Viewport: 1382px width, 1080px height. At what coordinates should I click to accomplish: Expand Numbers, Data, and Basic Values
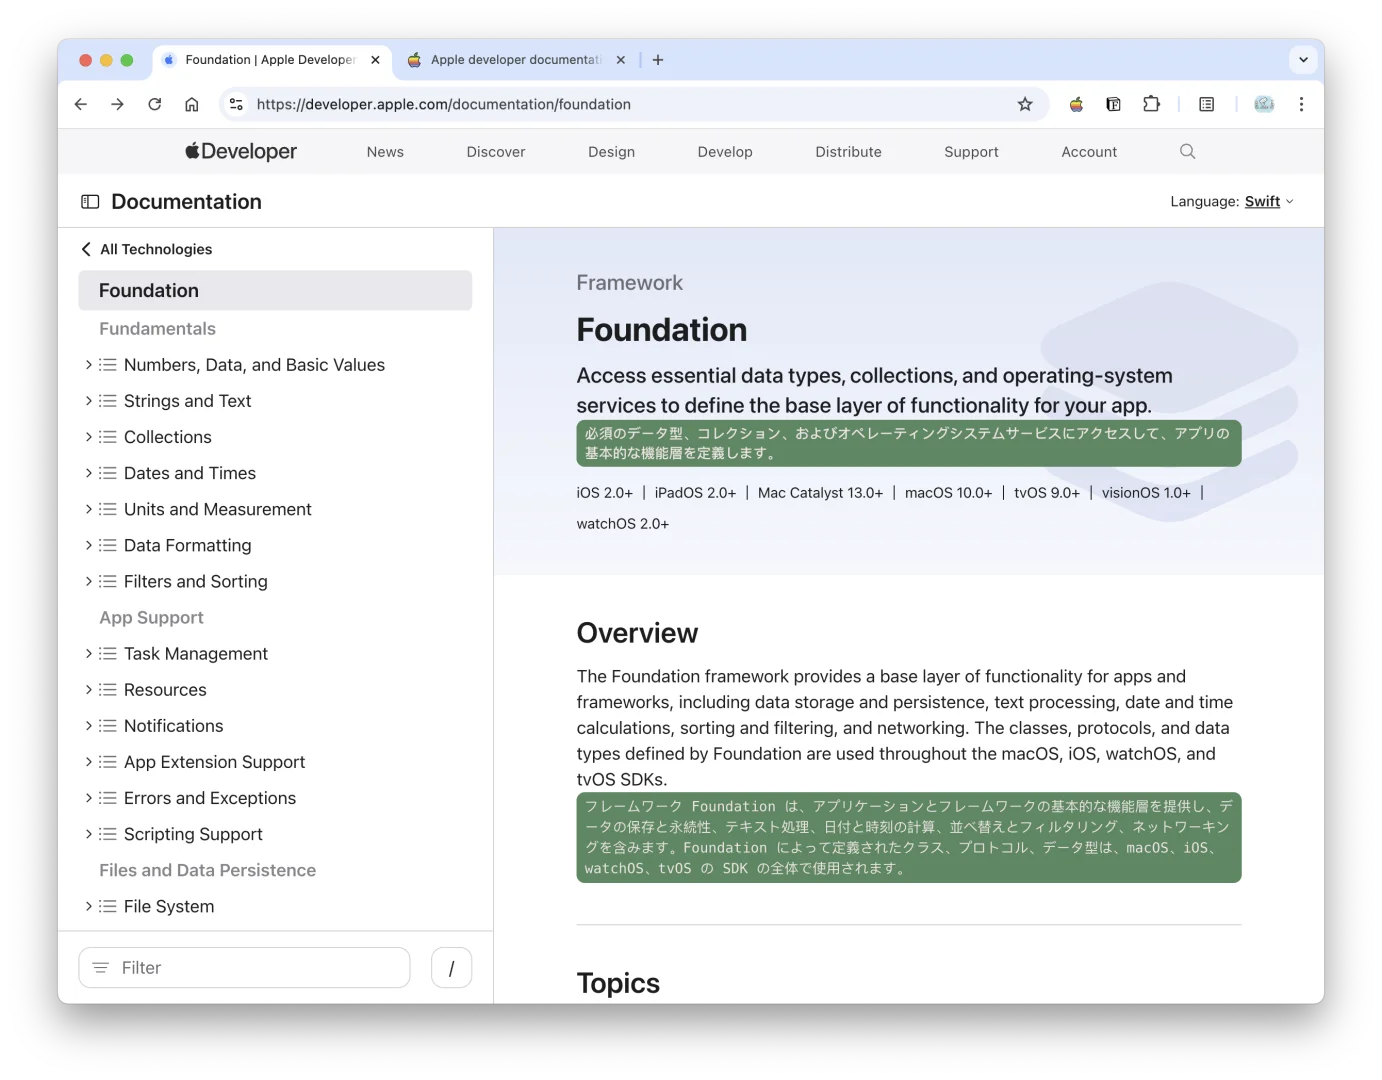(88, 365)
